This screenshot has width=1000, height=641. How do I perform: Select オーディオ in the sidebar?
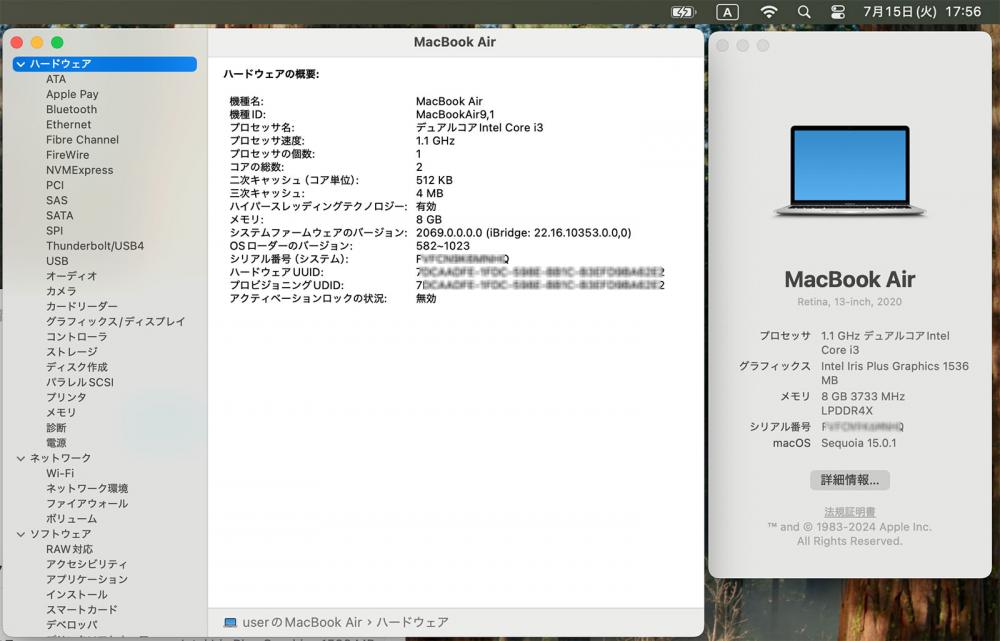pos(71,276)
